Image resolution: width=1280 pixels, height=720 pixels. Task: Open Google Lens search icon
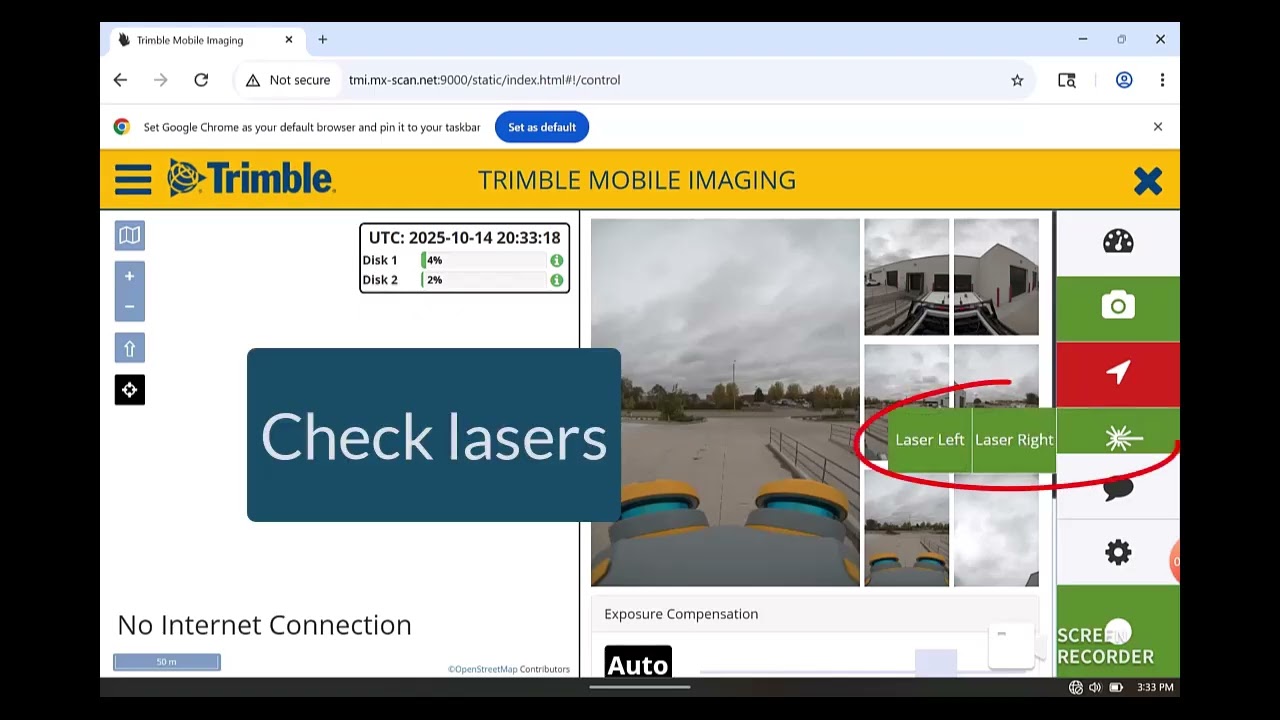pyautogui.click(x=1067, y=80)
